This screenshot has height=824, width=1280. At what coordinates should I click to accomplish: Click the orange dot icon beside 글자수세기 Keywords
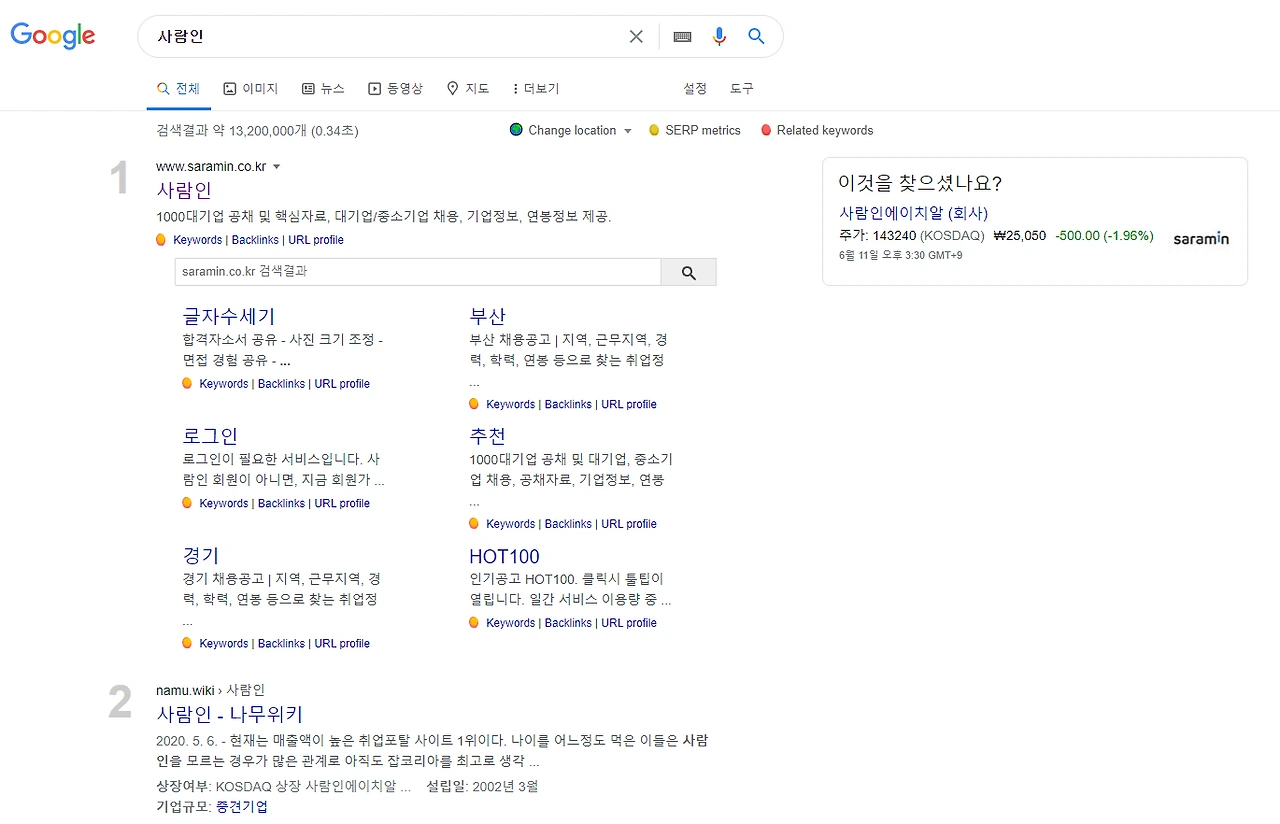187,383
